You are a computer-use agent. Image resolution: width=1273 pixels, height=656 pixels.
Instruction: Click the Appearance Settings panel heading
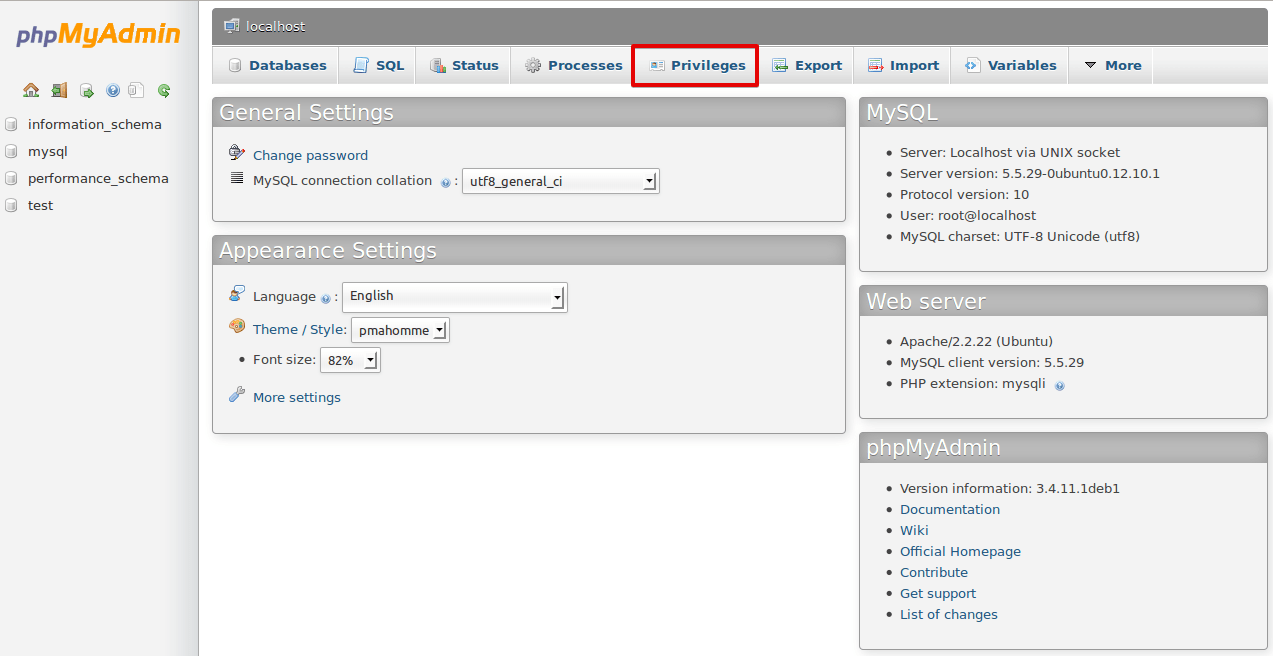tap(529, 250)
